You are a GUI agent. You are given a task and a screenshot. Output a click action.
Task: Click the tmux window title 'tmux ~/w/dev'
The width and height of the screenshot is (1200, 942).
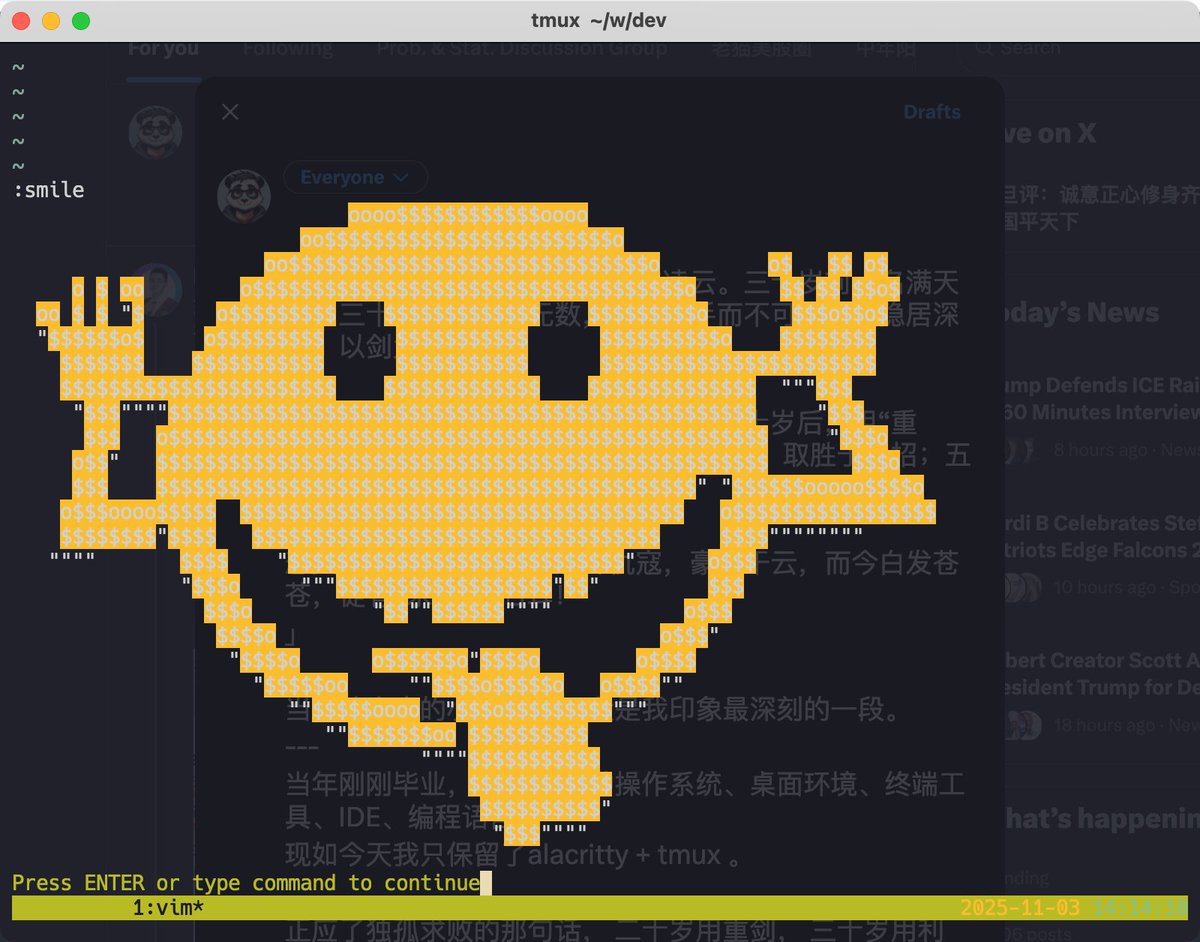(599, 21)
